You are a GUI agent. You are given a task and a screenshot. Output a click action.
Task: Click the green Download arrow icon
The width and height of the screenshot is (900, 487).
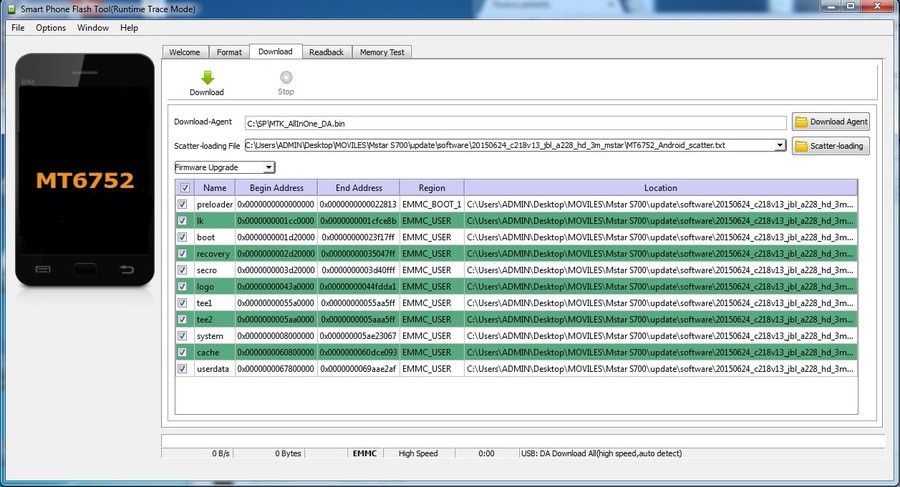(207, 78)
